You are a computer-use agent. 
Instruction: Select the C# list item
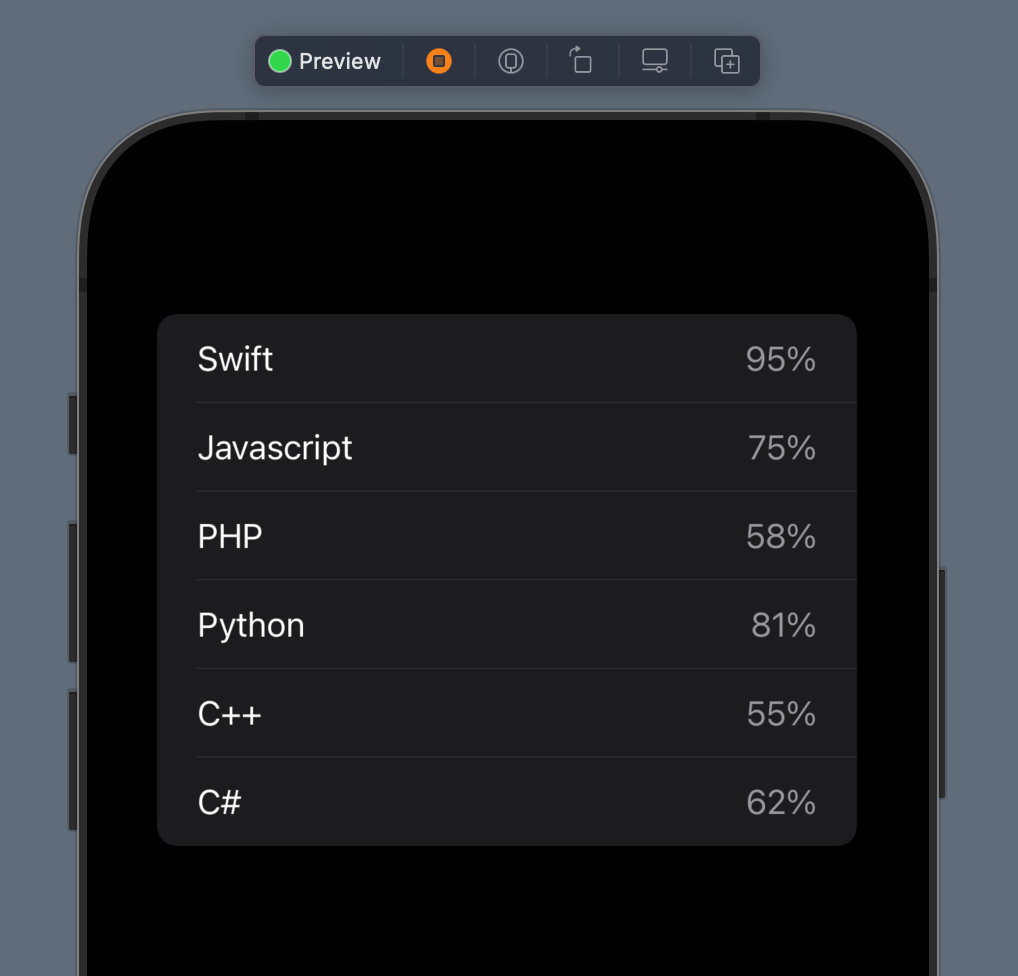click(507, 801)
